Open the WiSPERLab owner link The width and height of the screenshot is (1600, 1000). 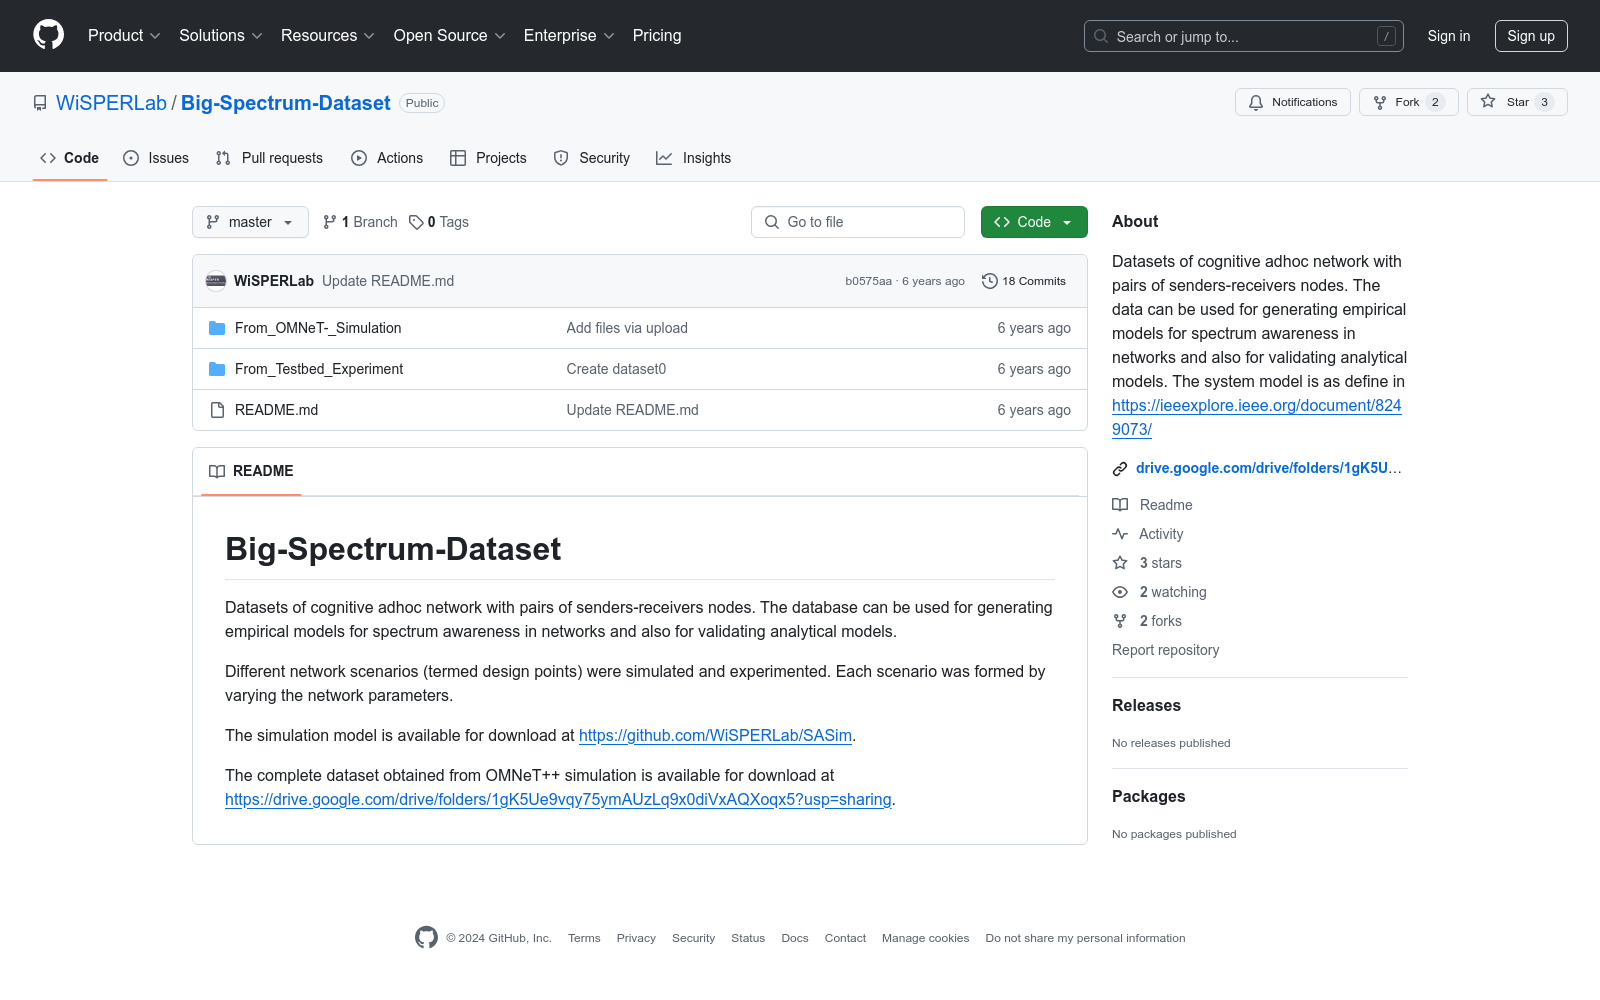pyautogui.click(x=111, y=103)
